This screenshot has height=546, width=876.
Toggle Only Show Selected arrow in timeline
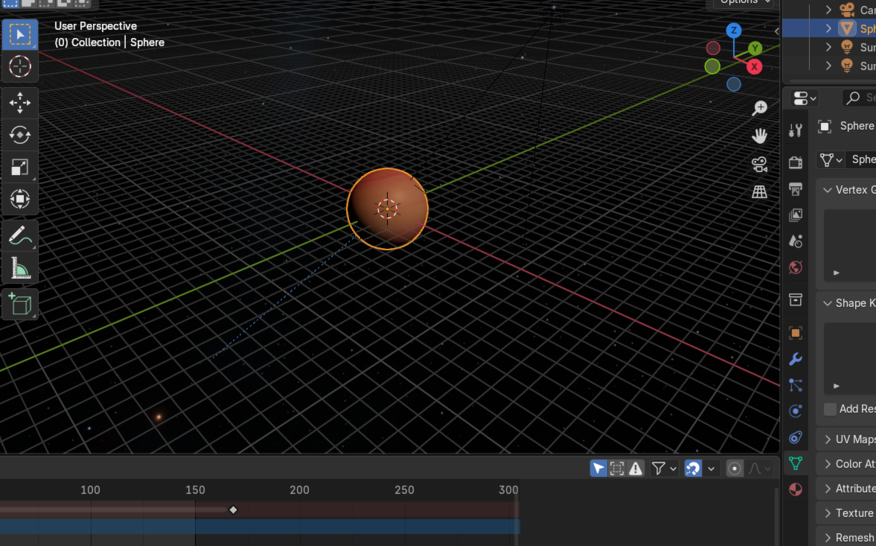pos(598,468)
